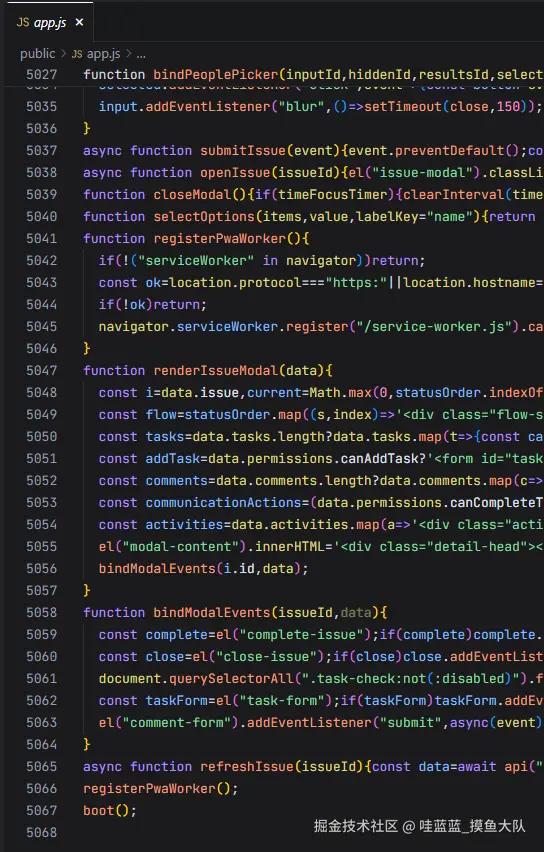Click the boot() call on line 5067
The height and width of the screenshot is (852, 544).
coord(110,810)
